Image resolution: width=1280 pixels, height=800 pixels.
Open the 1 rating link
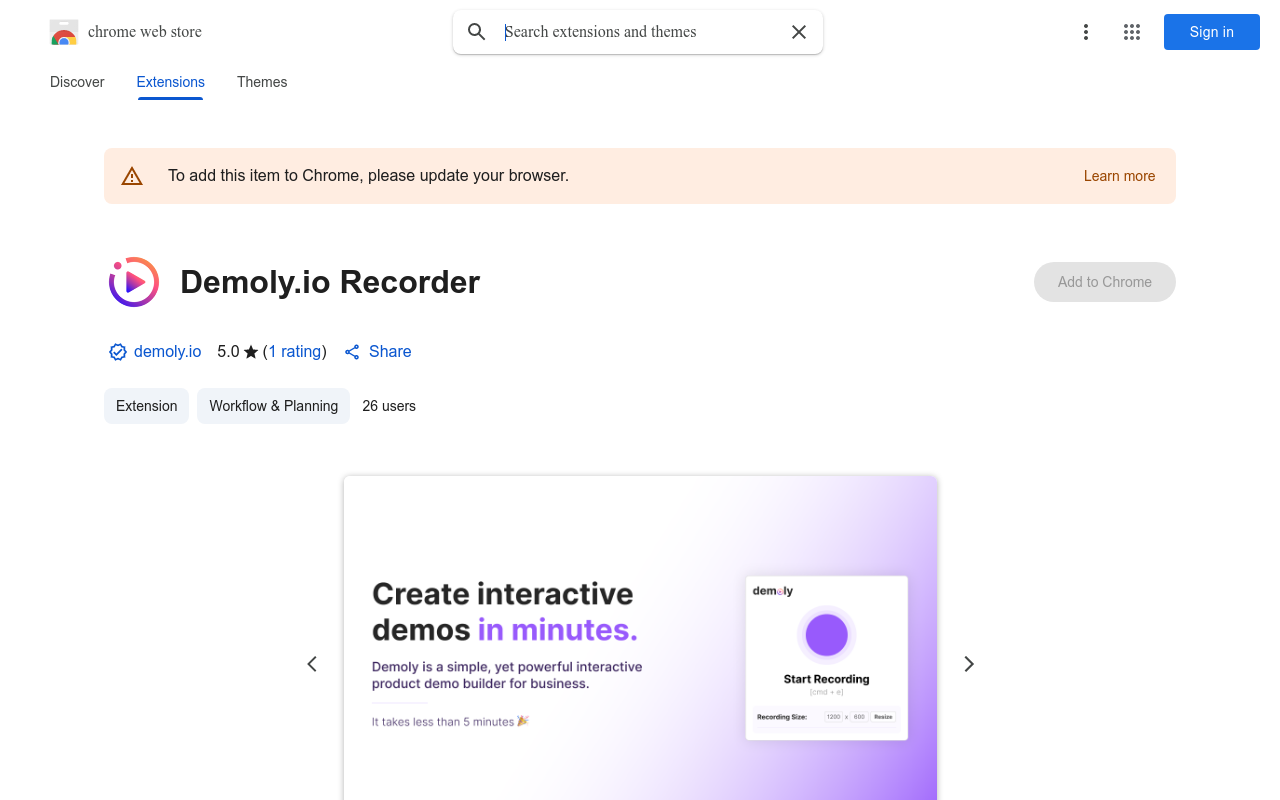coord(295,352)
